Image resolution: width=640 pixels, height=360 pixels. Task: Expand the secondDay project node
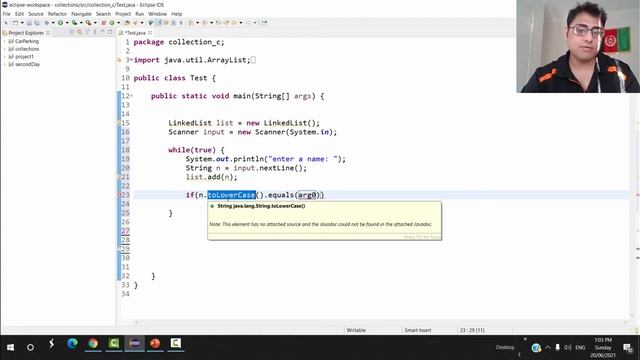(x=4, y=64)
